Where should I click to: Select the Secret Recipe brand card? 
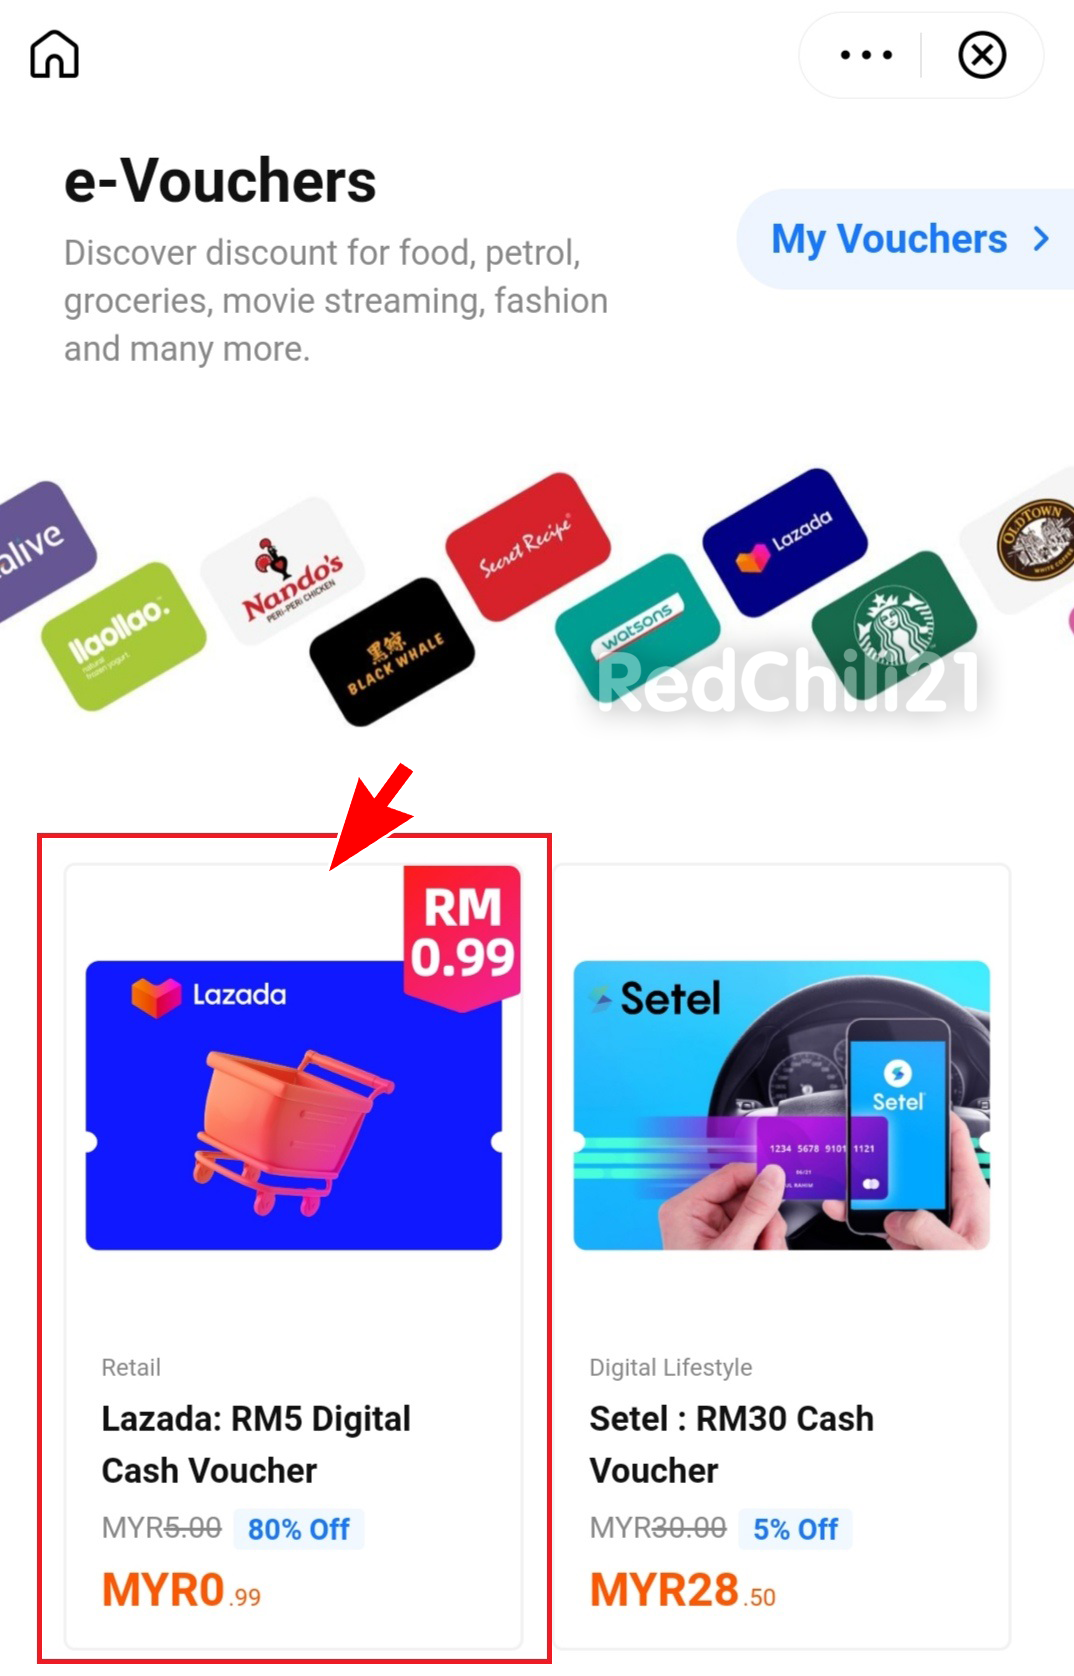point(527,547)
